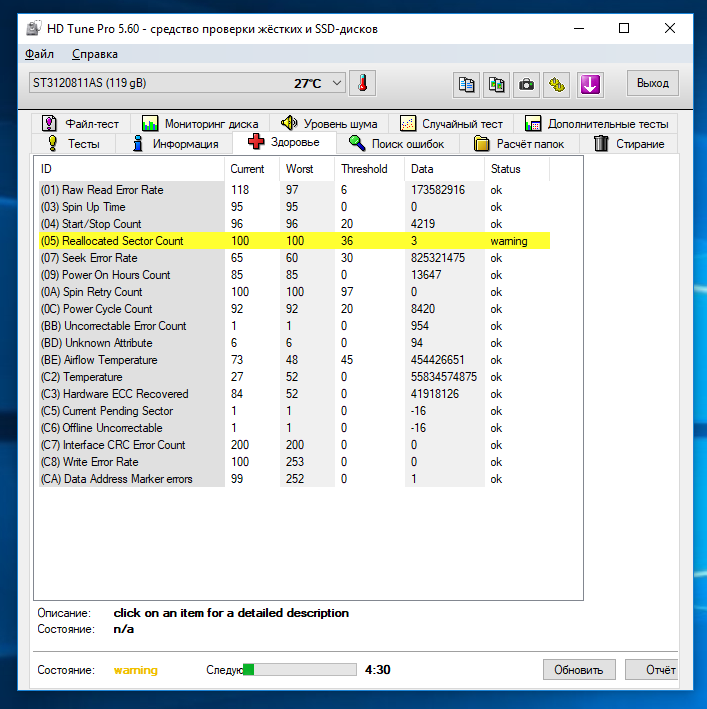
Task: Select the Seek Error Rate row
Action: tap(294, 258)
